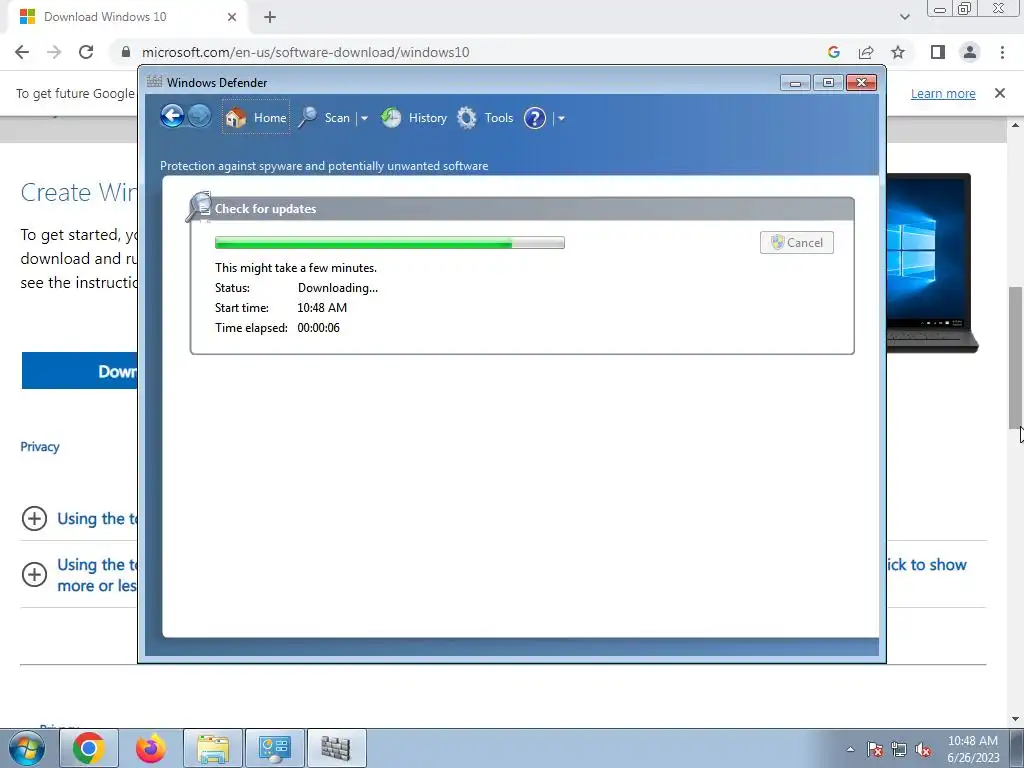
Task: Open Windows Defender Home
Action: [x=256, y=118]
